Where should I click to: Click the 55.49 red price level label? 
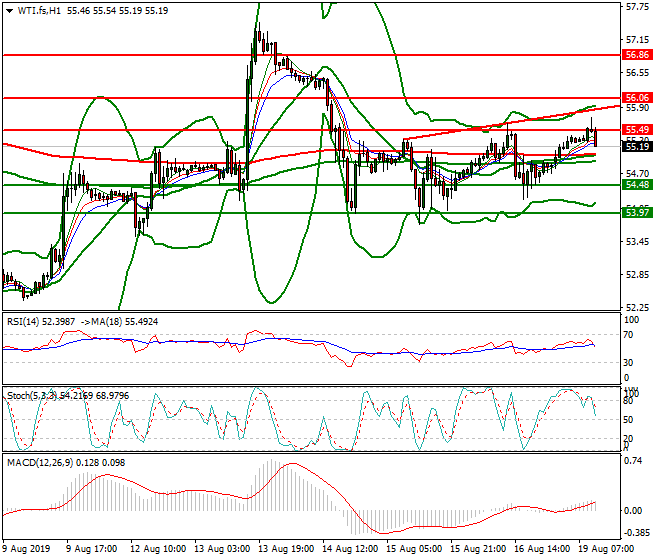coord(637,130)
